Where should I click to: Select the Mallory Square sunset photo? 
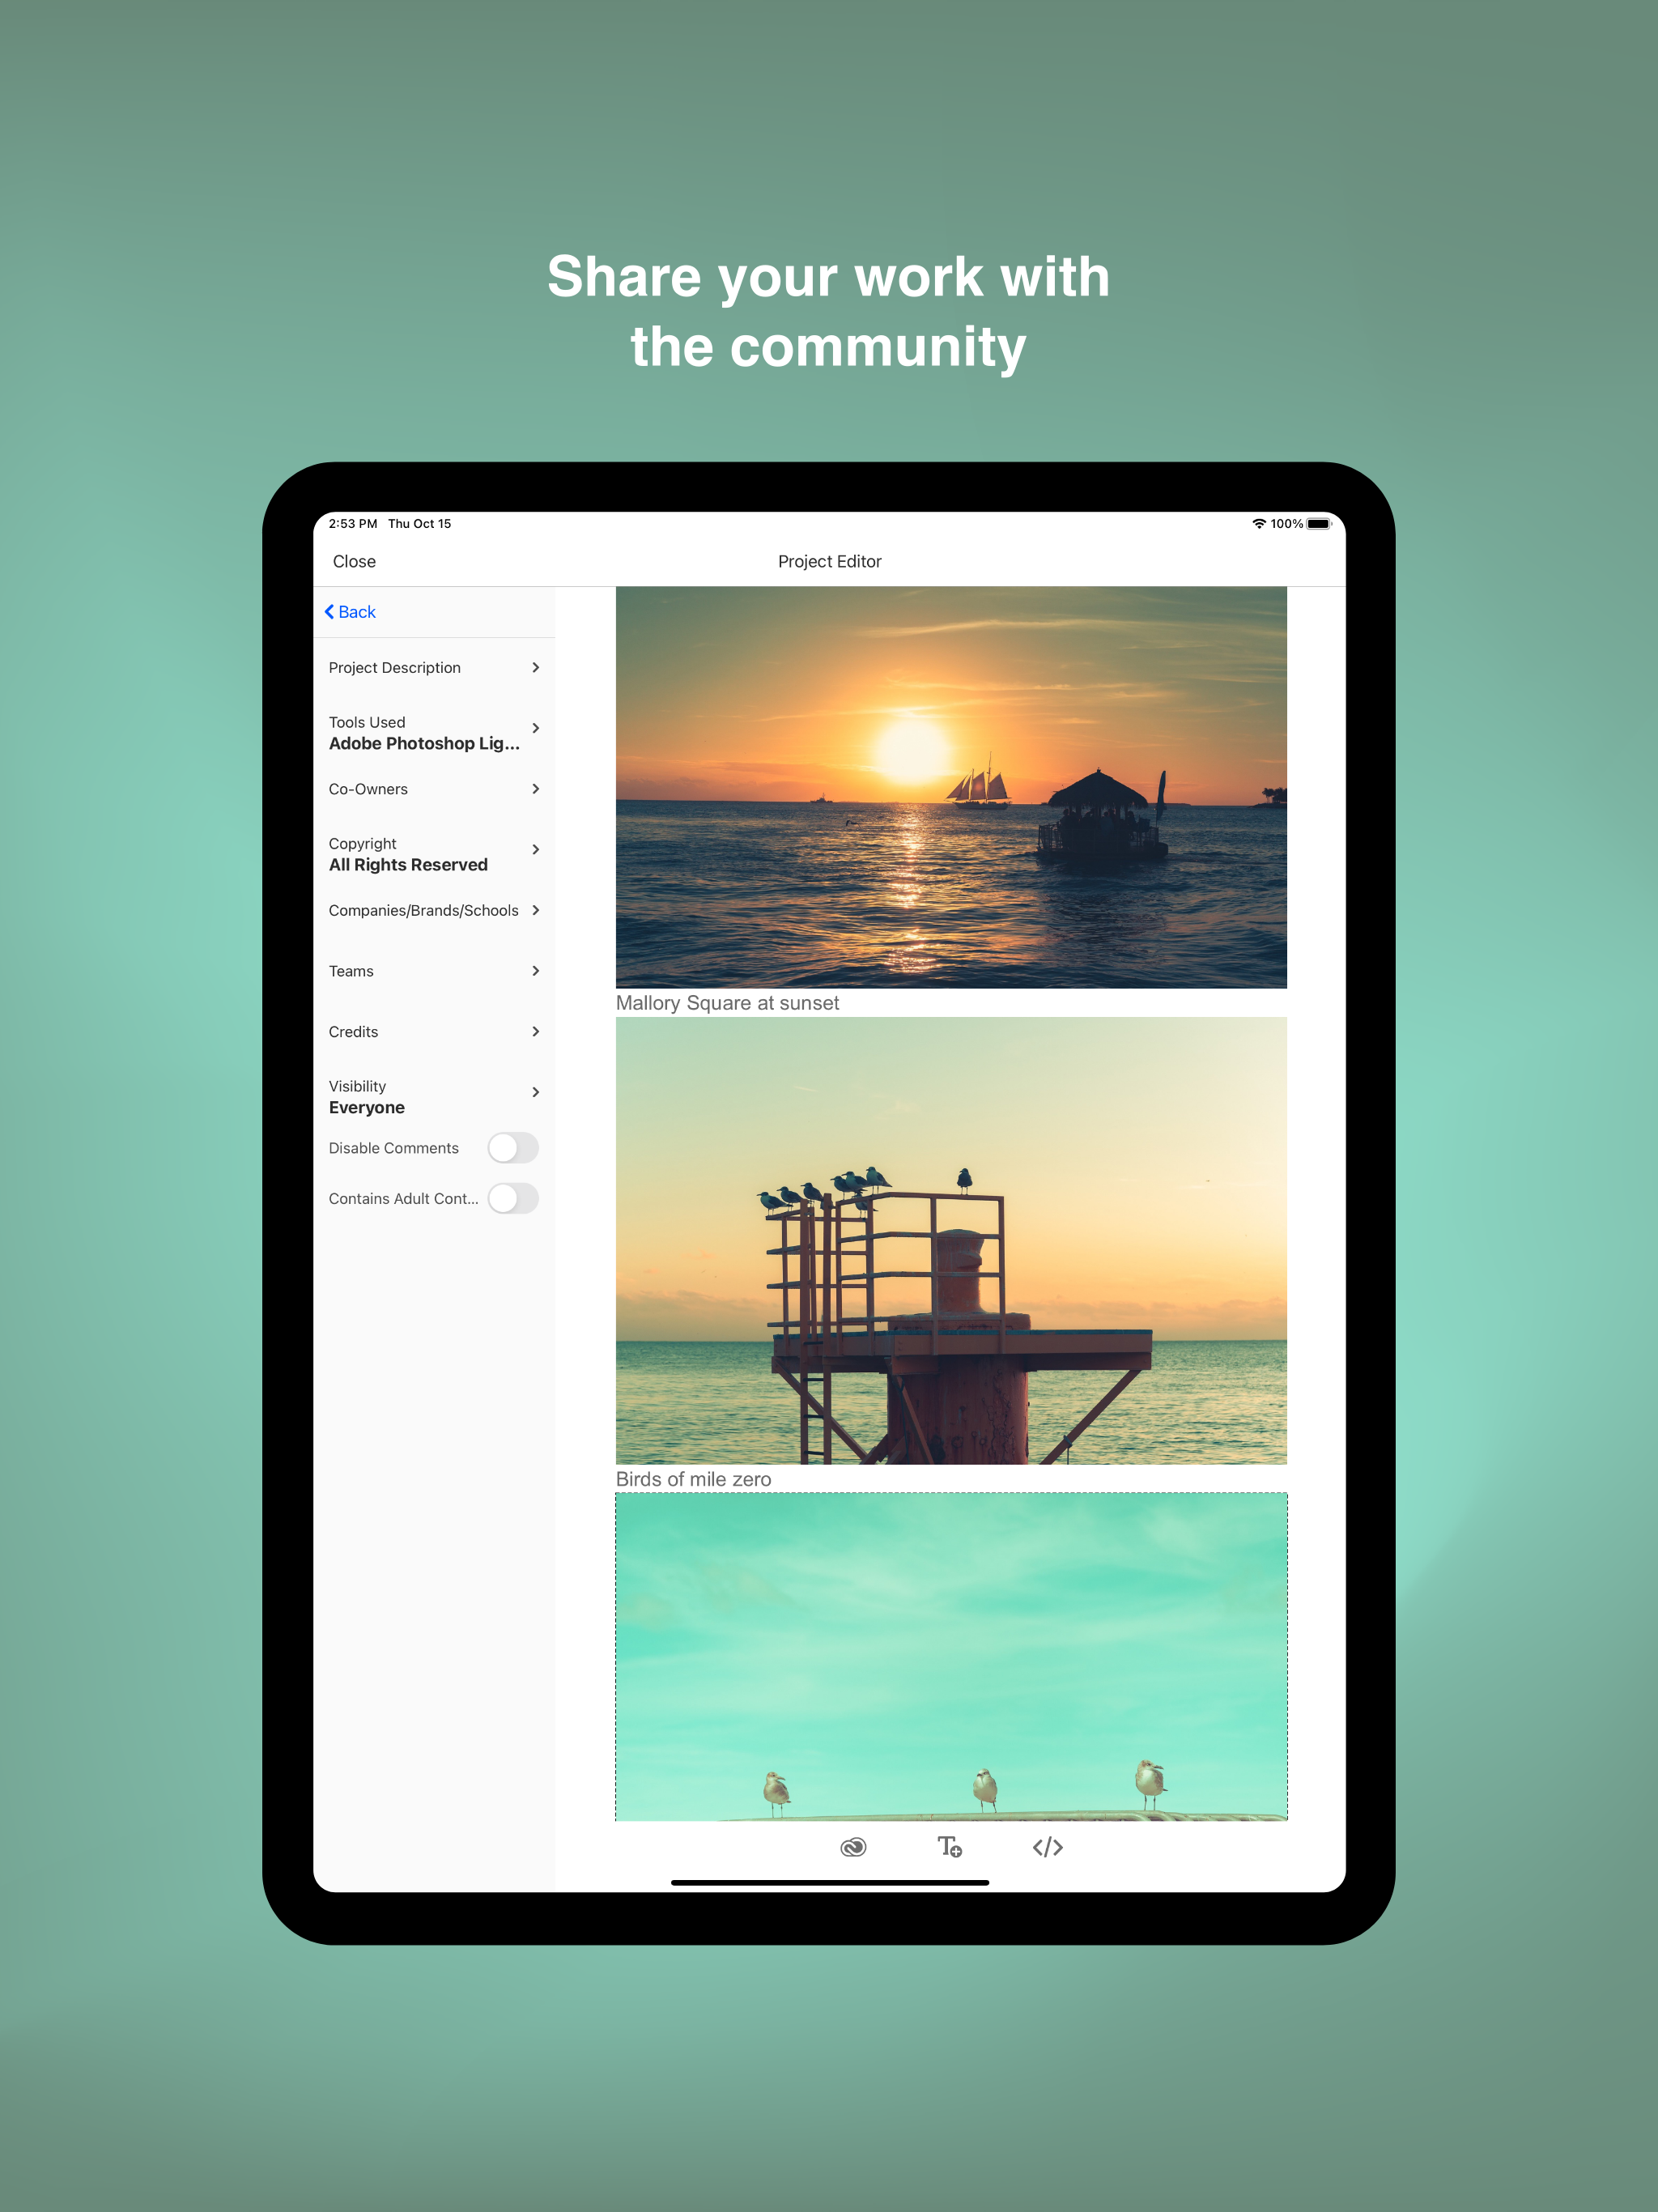tap(951, 786)
